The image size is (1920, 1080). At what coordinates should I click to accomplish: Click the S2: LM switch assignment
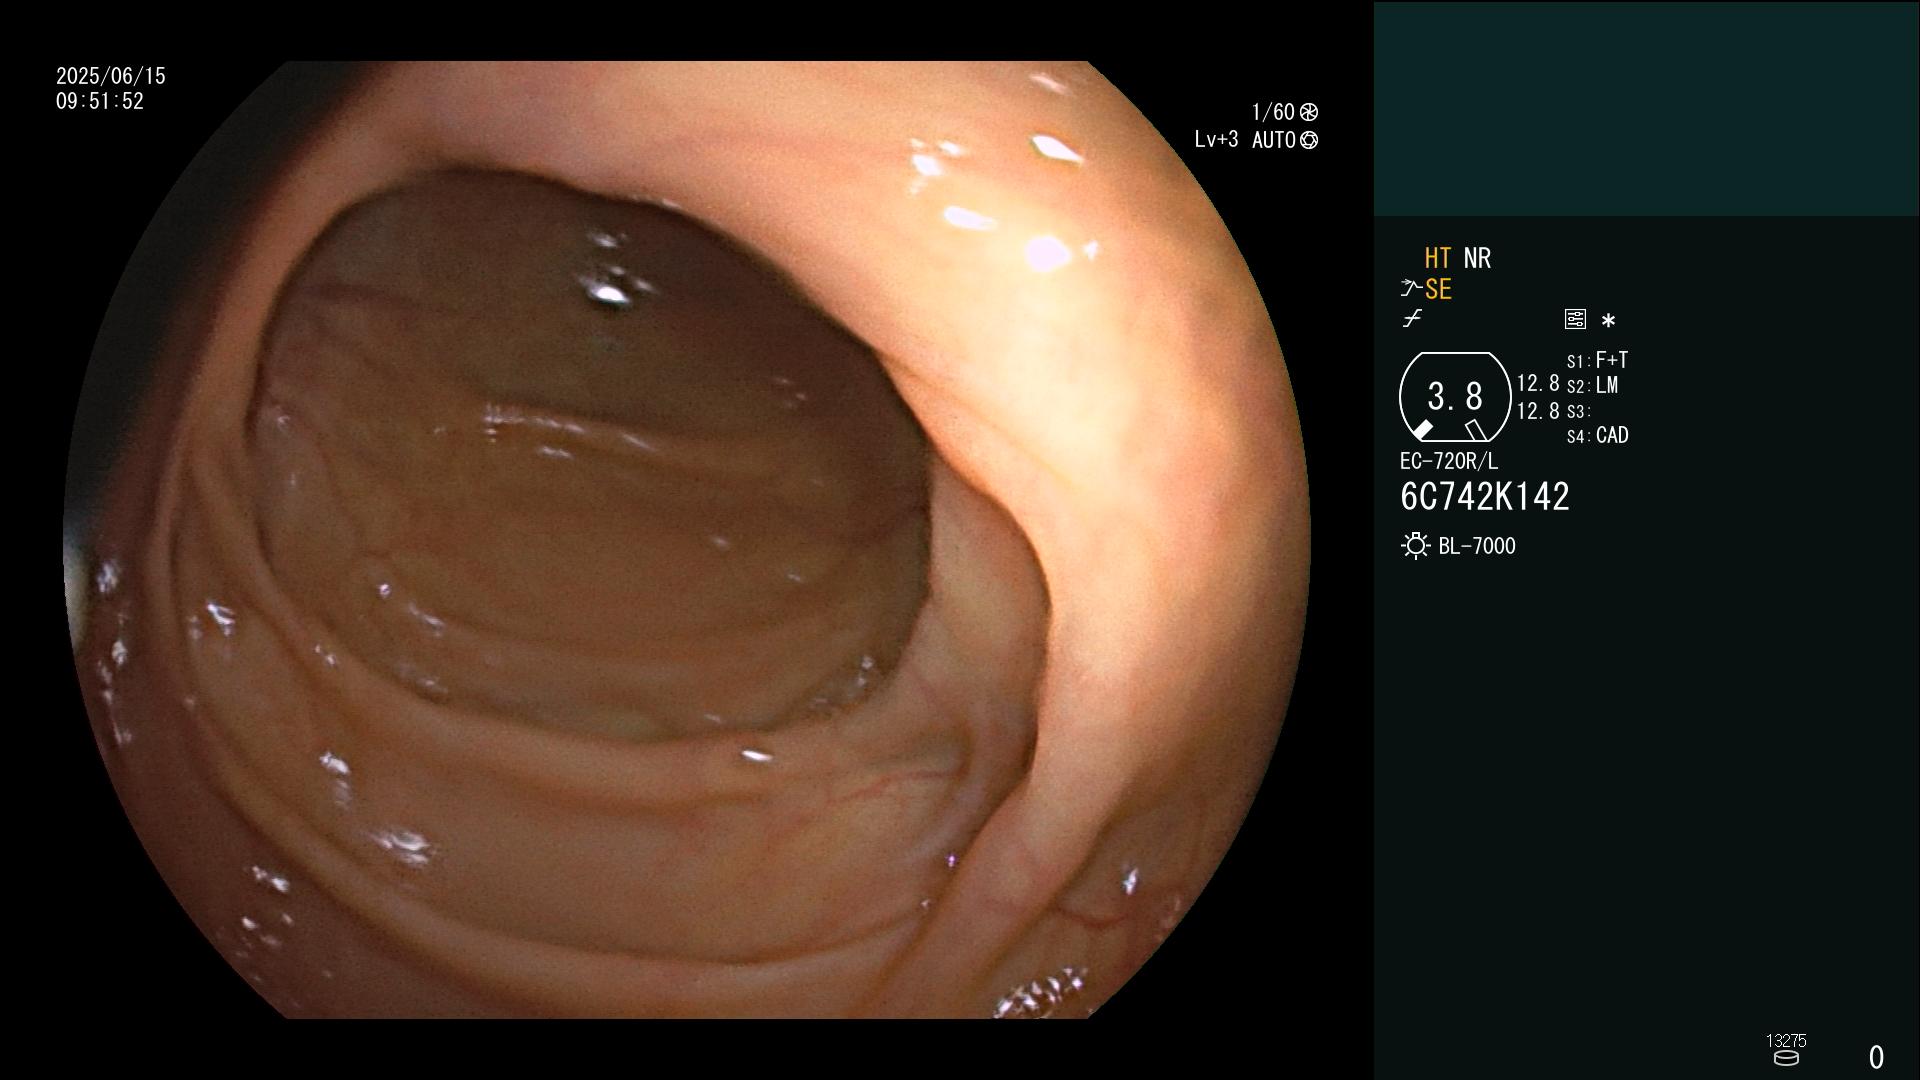[1593, 386]
